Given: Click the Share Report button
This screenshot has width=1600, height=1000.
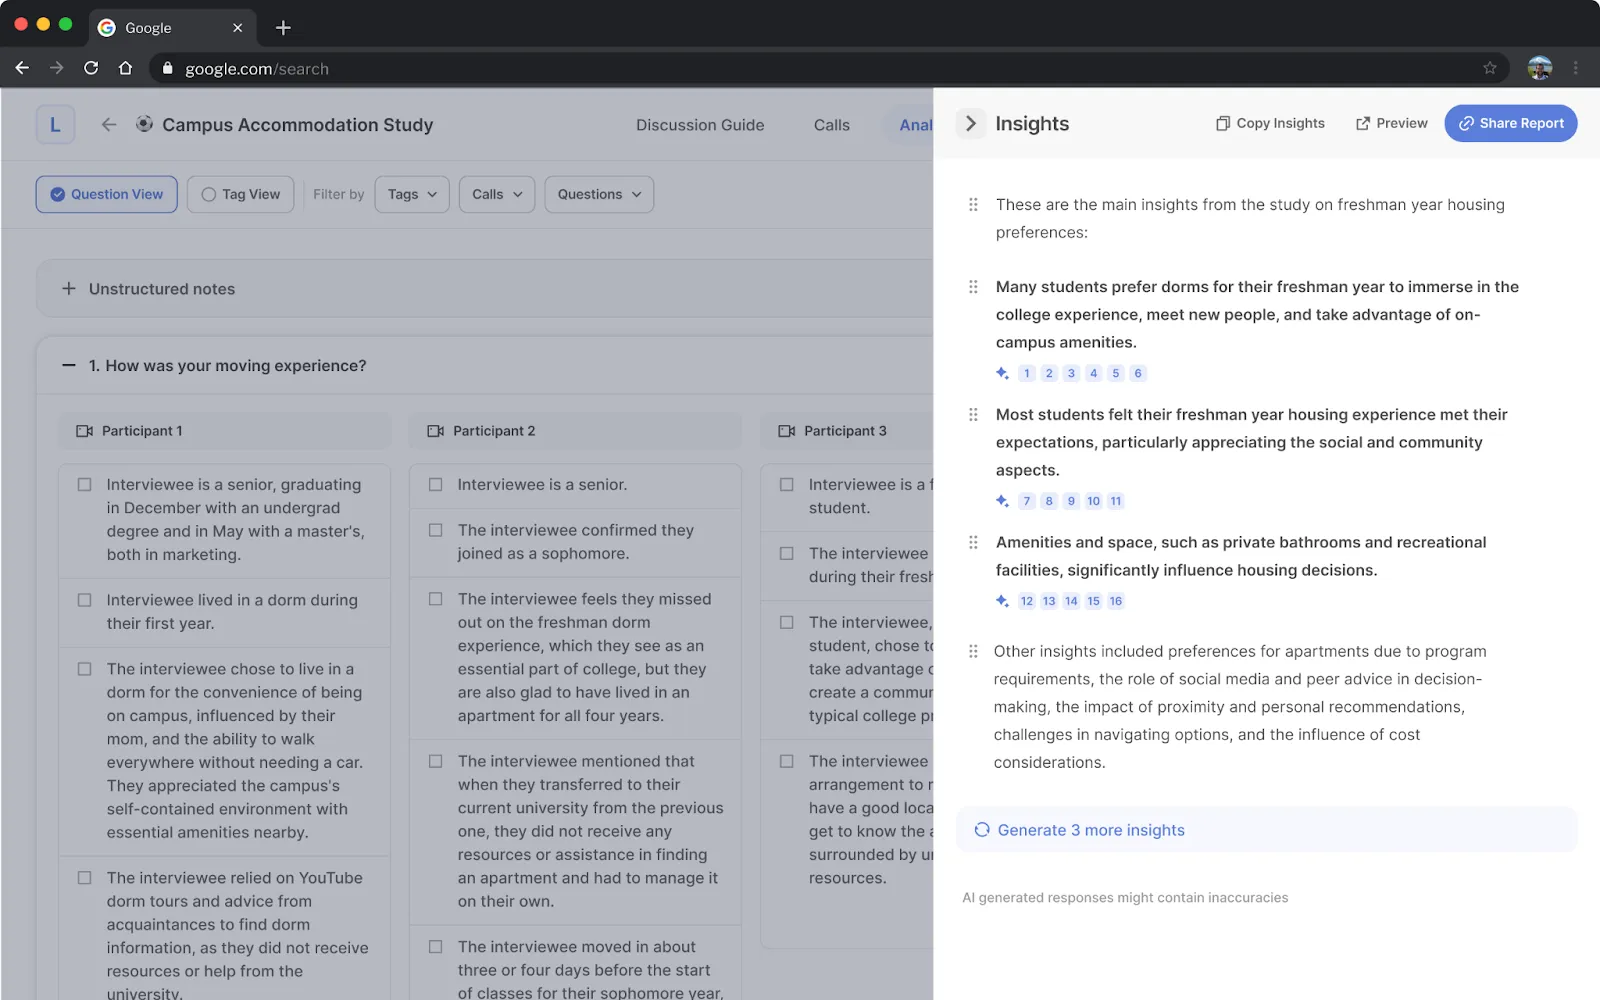Looking at the screenshot, I should (x=1510, y=123).
